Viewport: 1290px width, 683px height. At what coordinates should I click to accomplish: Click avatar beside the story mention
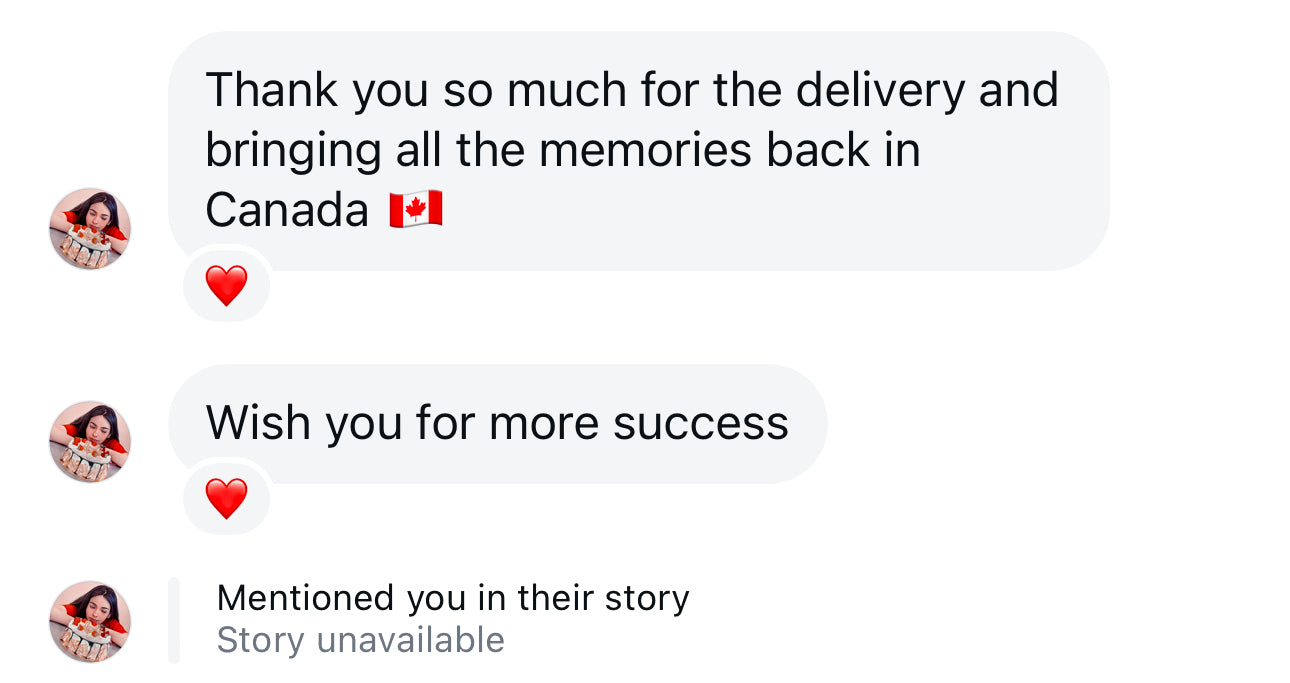(90, 621)
